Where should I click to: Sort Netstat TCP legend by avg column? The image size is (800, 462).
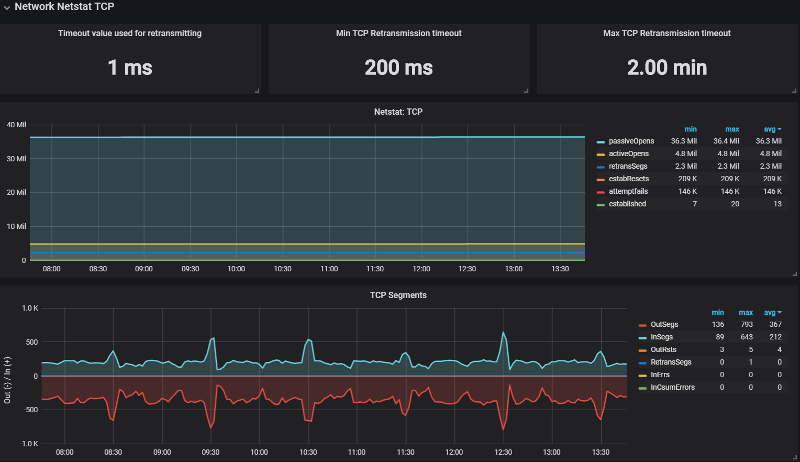point(771,129)
